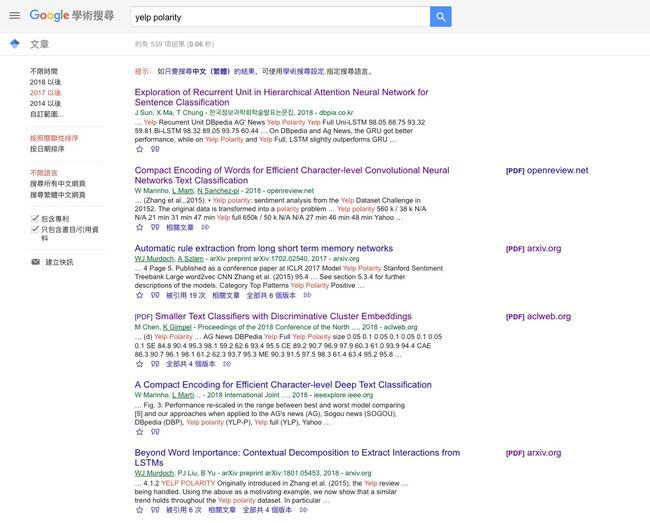Cite the 'Smaller Text Classifiers' paper

pos(155,364)
